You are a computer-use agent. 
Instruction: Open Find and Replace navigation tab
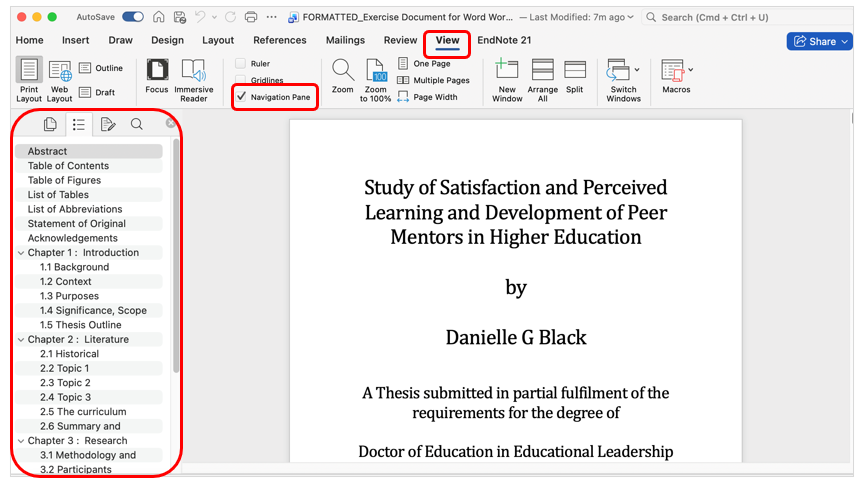coord(136,124)
